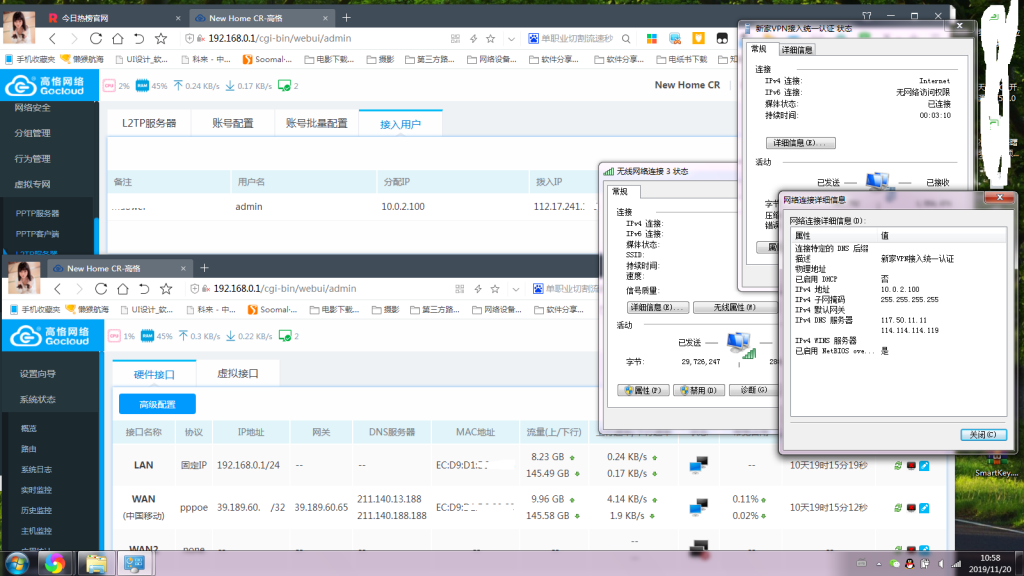Open the Soomal bookmark in the upper browser
1024x576 pixels.
267,59
